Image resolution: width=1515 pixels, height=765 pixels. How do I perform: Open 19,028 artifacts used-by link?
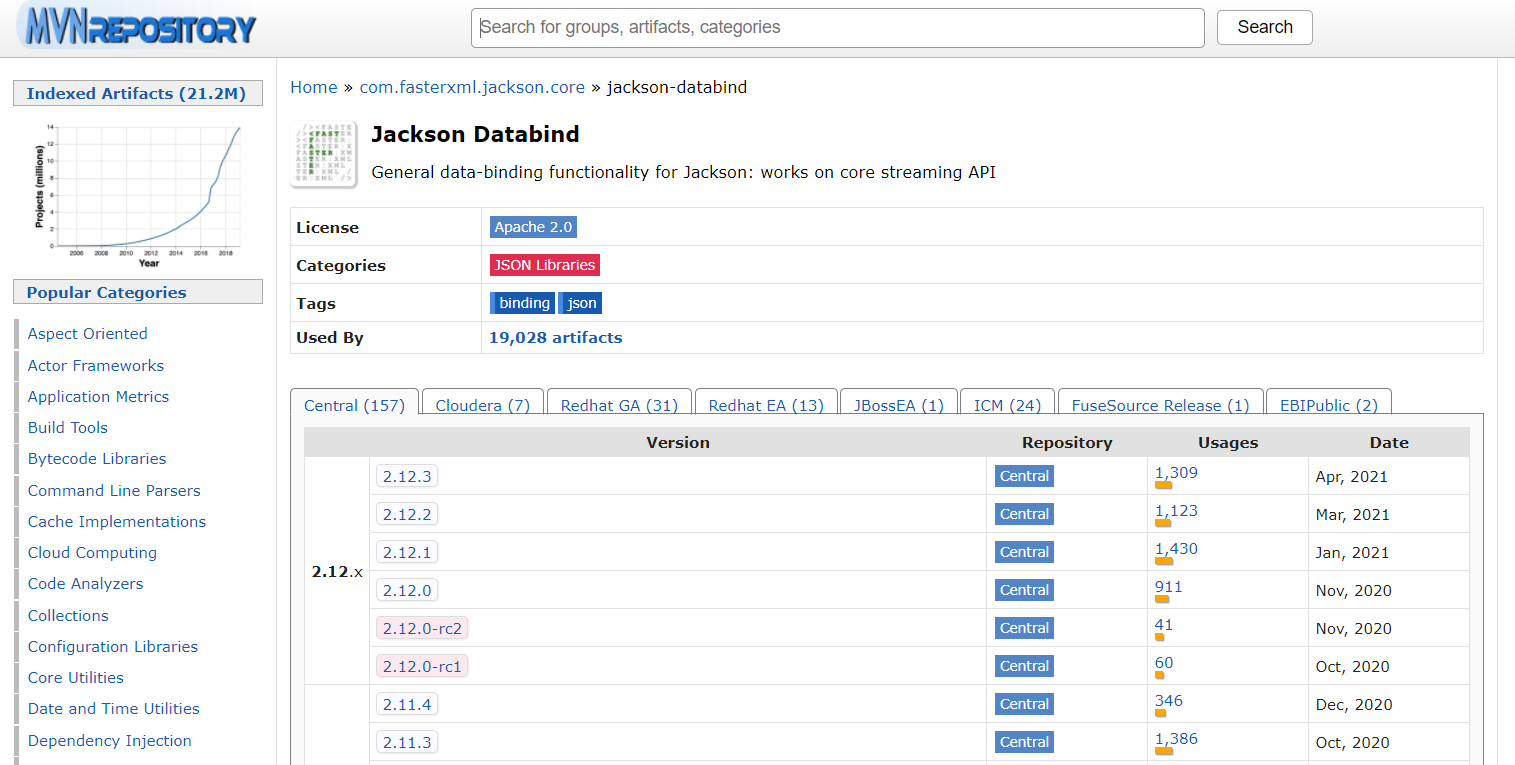pyautogui.click(x=555, y=338)
